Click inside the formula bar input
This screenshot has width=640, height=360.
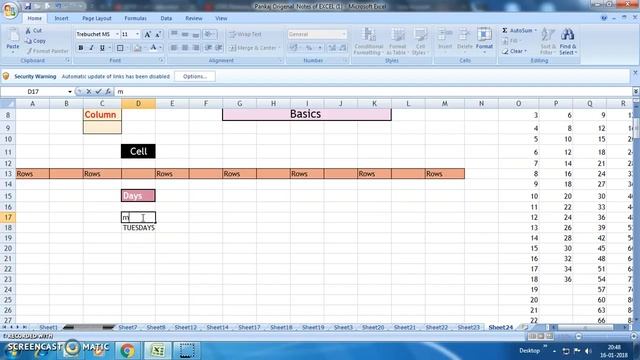[x=373, y=92]
